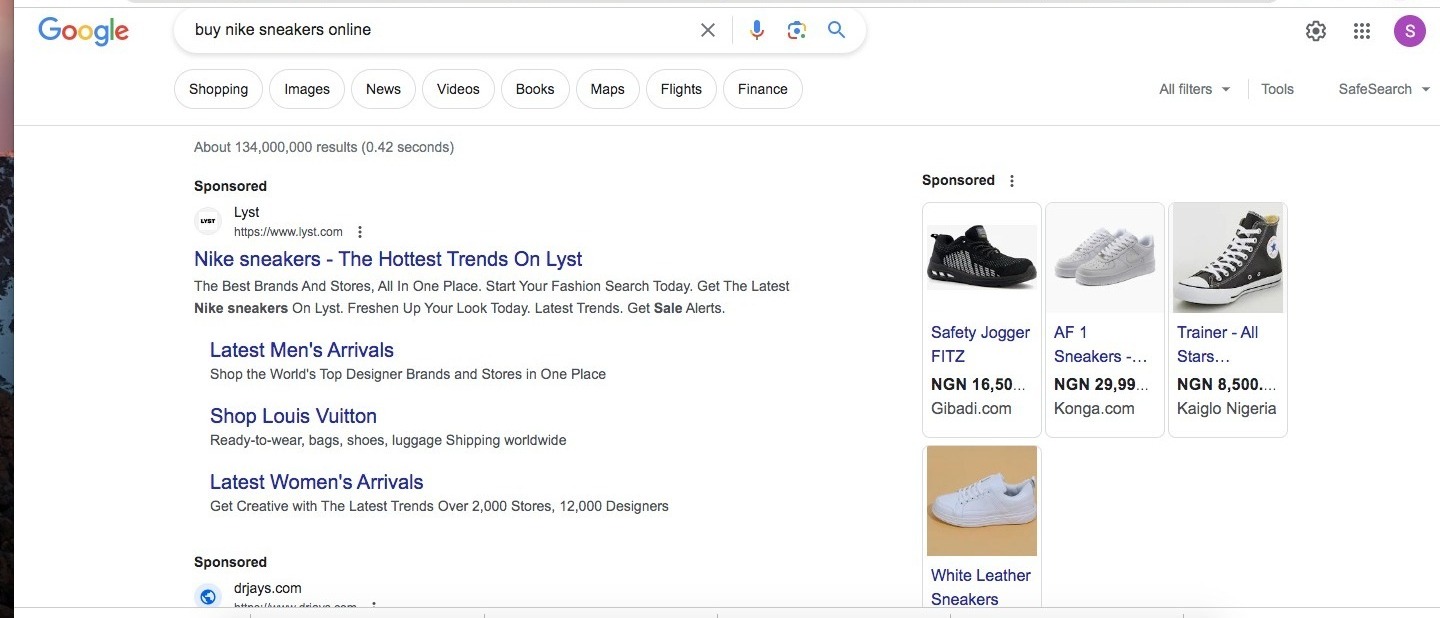Open the Shop Louis Vuitton sitelink

click(x=293, y=416)
